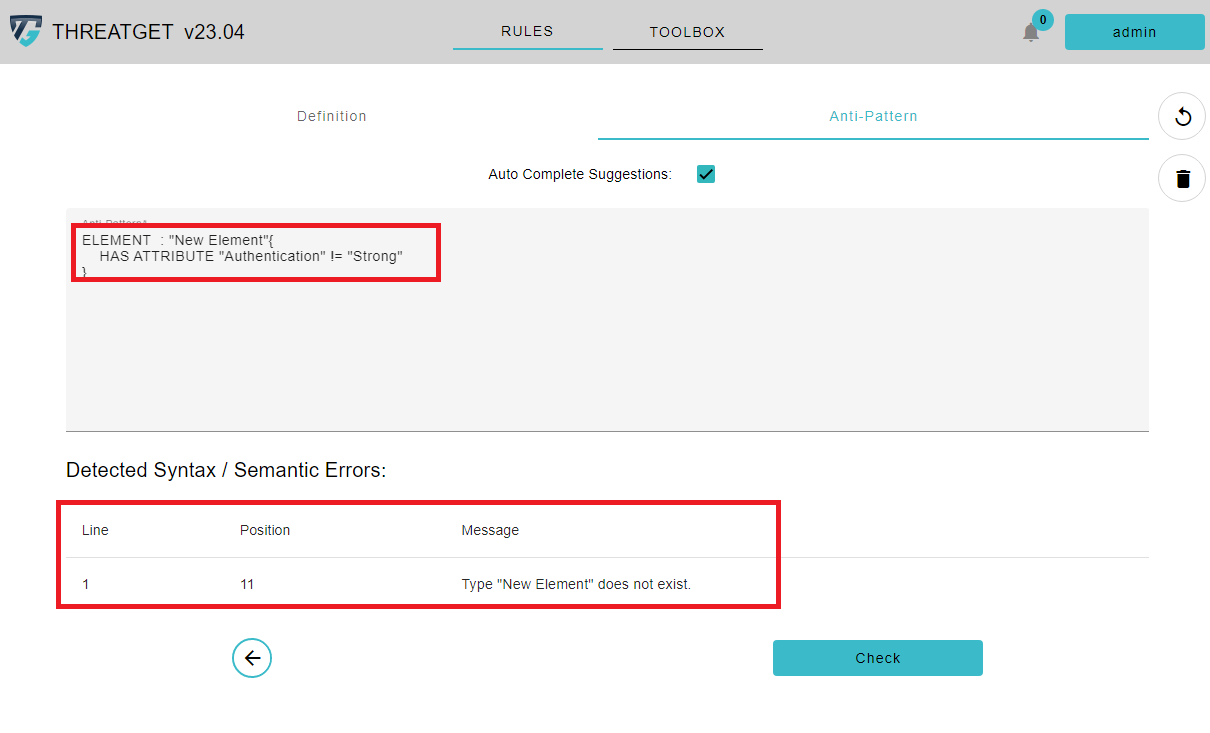The image size is (1210, 733).
Task: Click the notification count badge
Action: click(x=1042, y=19)
